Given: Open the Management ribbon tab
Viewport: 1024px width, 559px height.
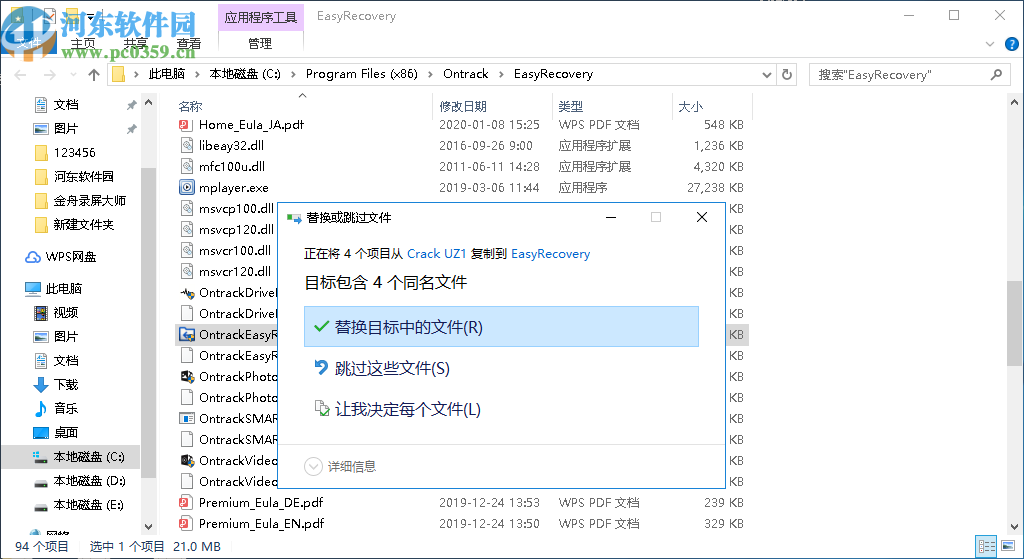Looking at the screenshot, I should point(260,44).
